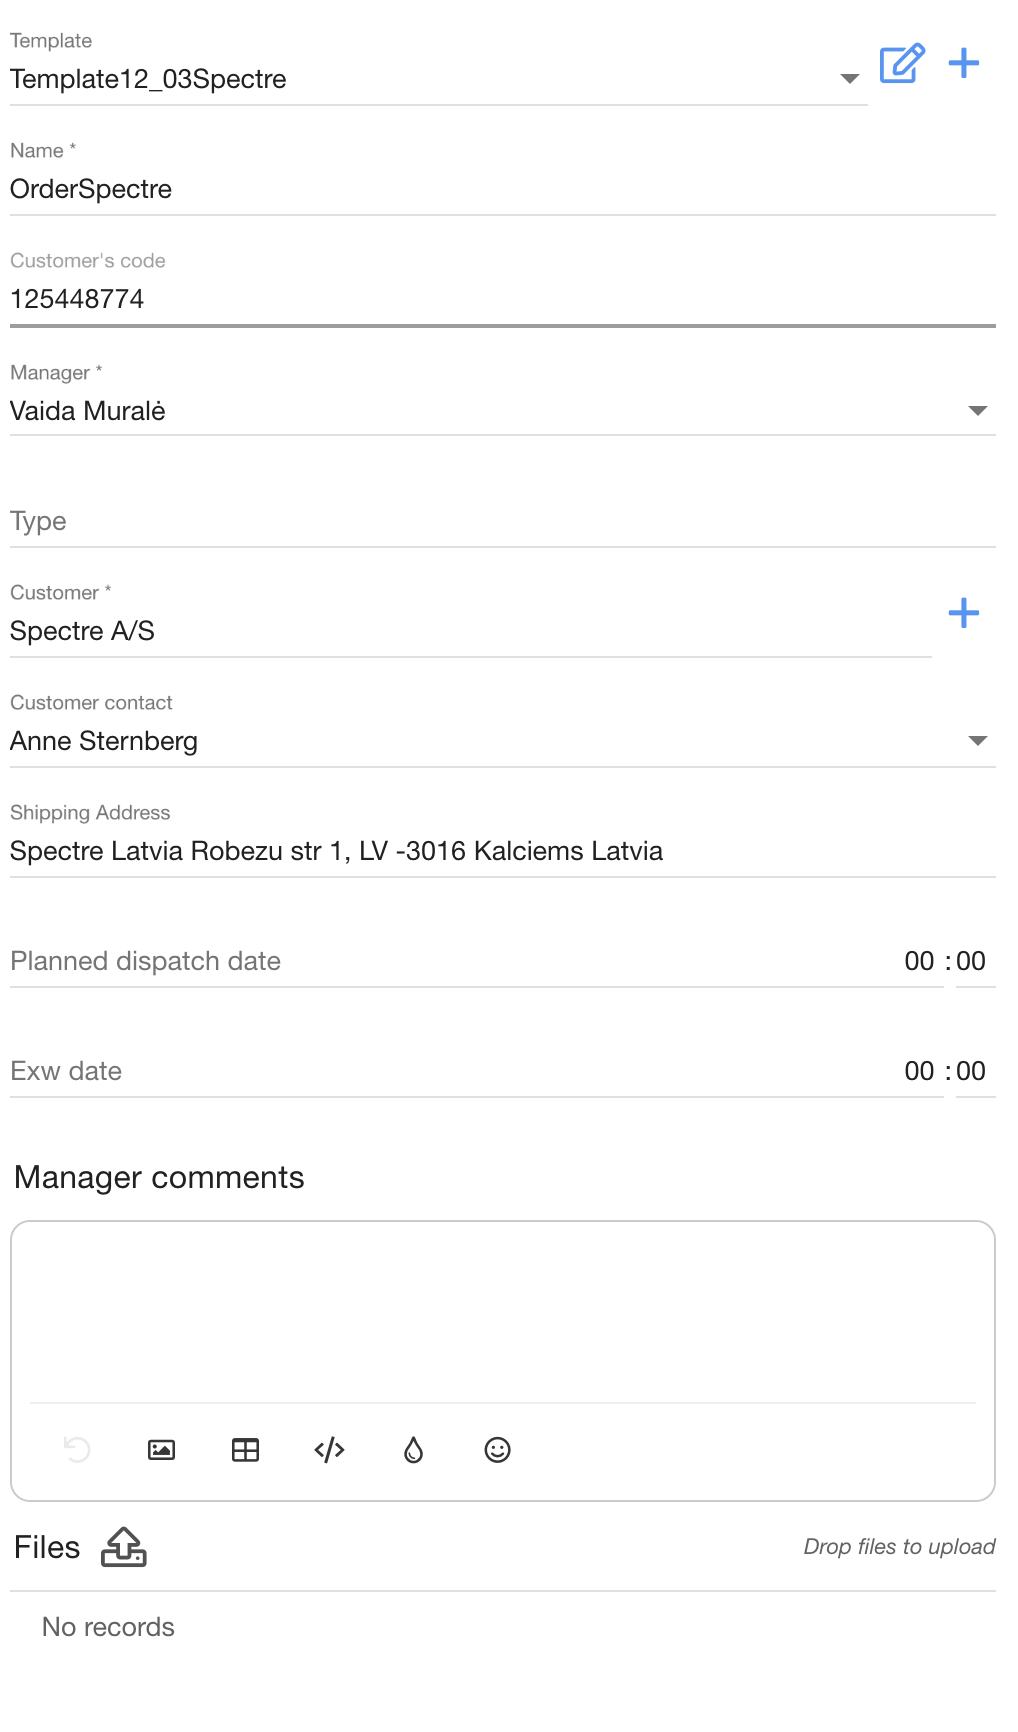Open the Manager dropdown list
The image size is (1018, 1732).
pos(977,411)
